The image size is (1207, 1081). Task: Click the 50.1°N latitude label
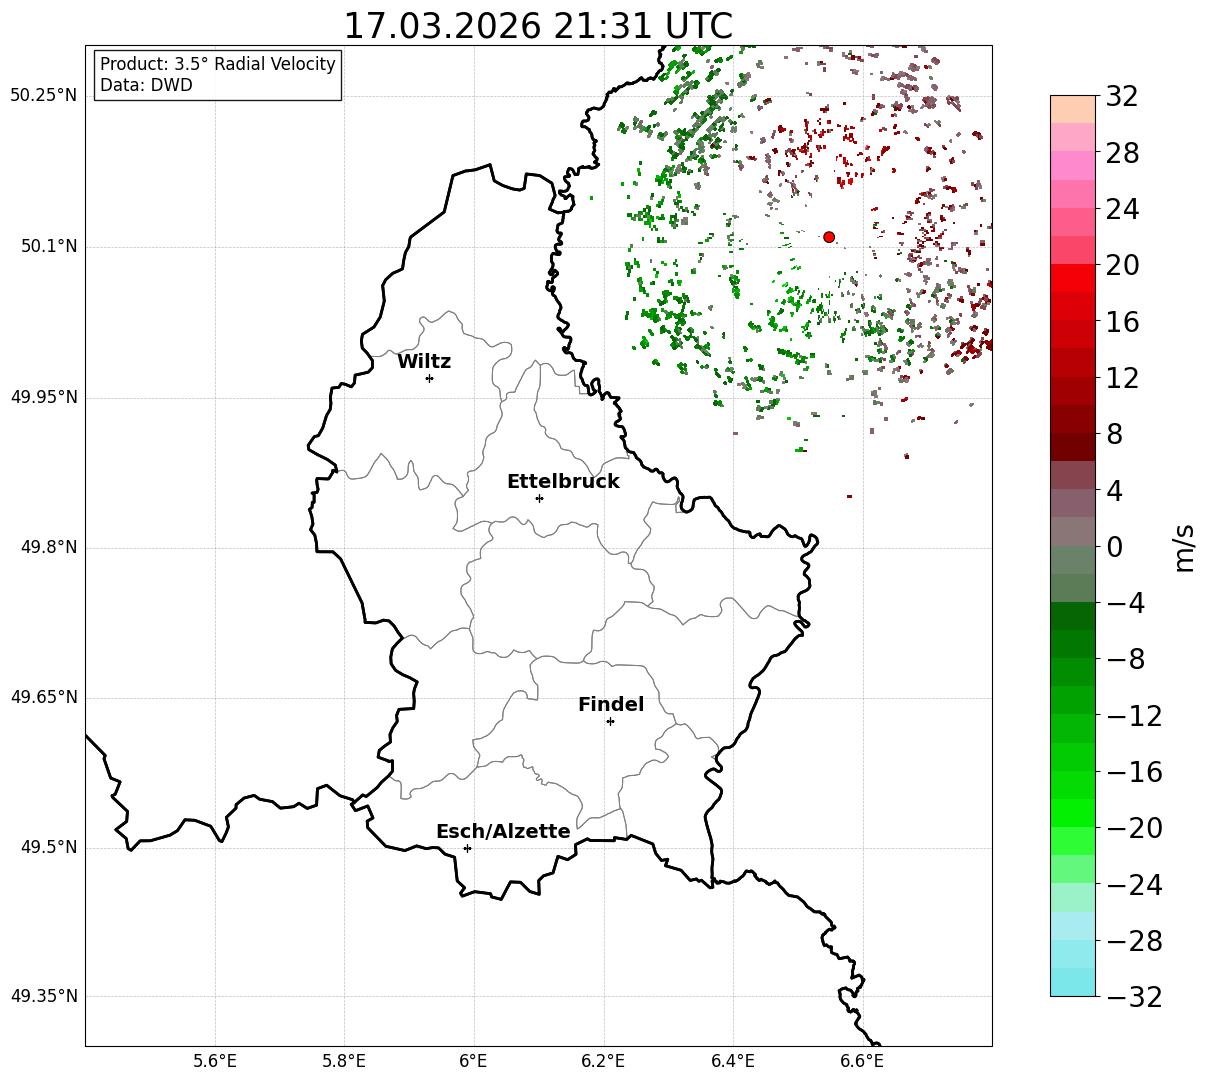48,246
